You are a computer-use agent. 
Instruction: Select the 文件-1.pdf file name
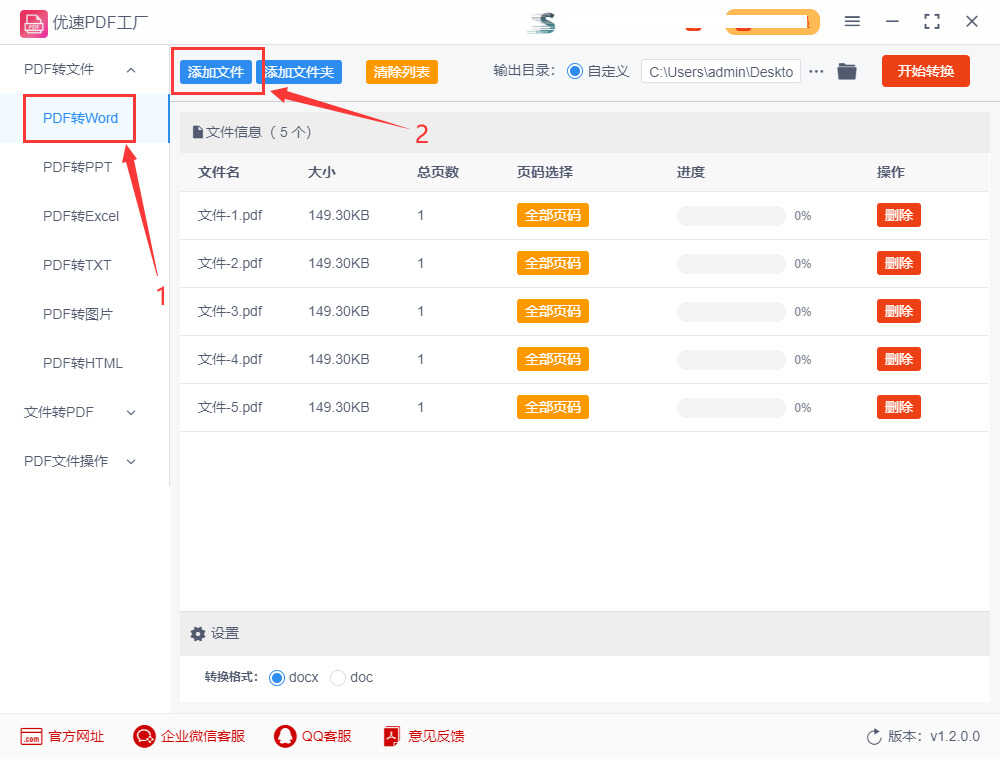[230, 216]
